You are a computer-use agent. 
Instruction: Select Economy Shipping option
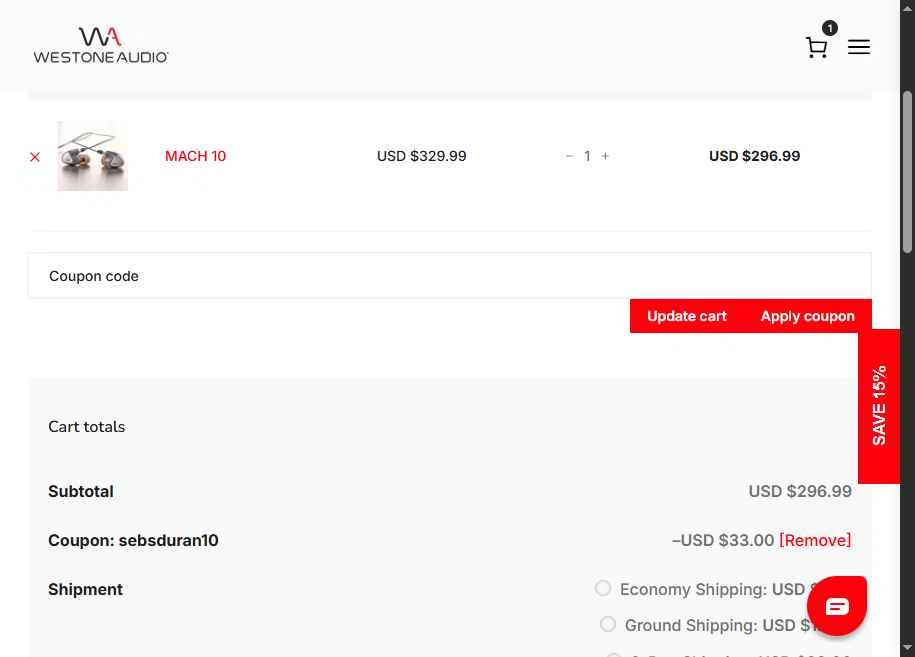603,588
